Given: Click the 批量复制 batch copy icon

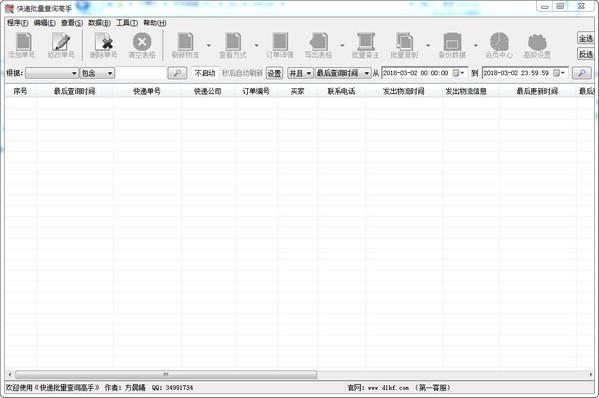Looking at the screenshot, I should (x=404, y=46).
